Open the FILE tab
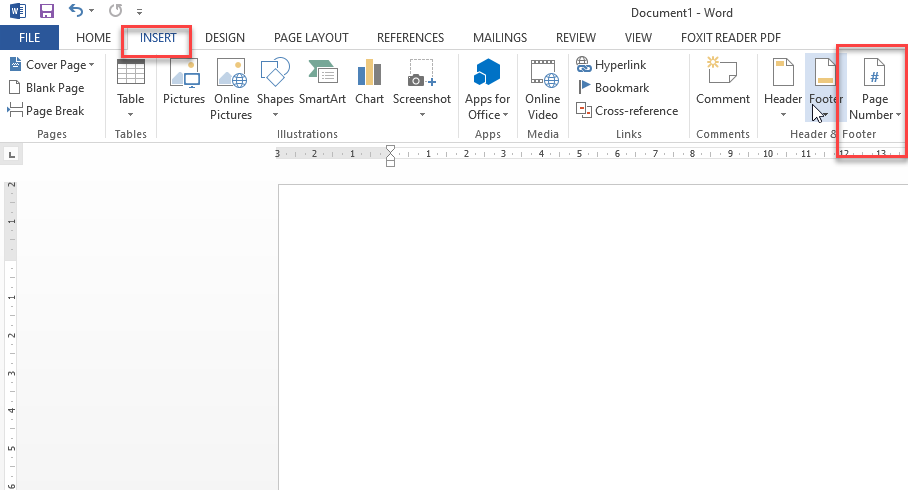 29,38
